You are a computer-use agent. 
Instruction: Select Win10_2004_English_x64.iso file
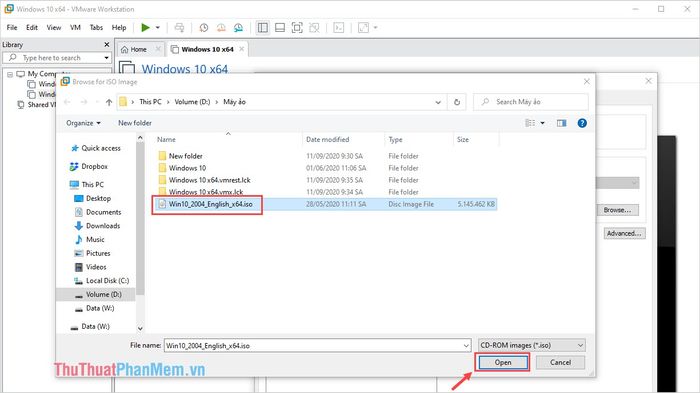[210, 204]
